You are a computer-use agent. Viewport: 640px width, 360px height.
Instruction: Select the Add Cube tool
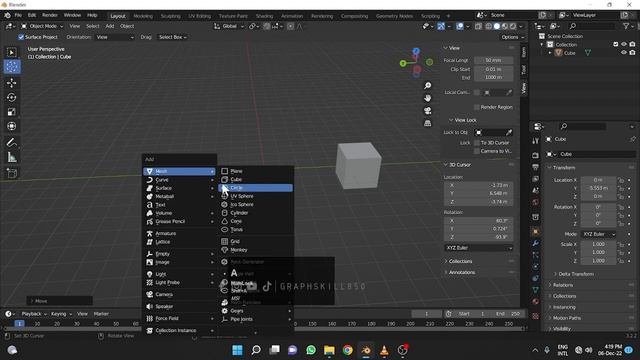(x=11, y=173)
